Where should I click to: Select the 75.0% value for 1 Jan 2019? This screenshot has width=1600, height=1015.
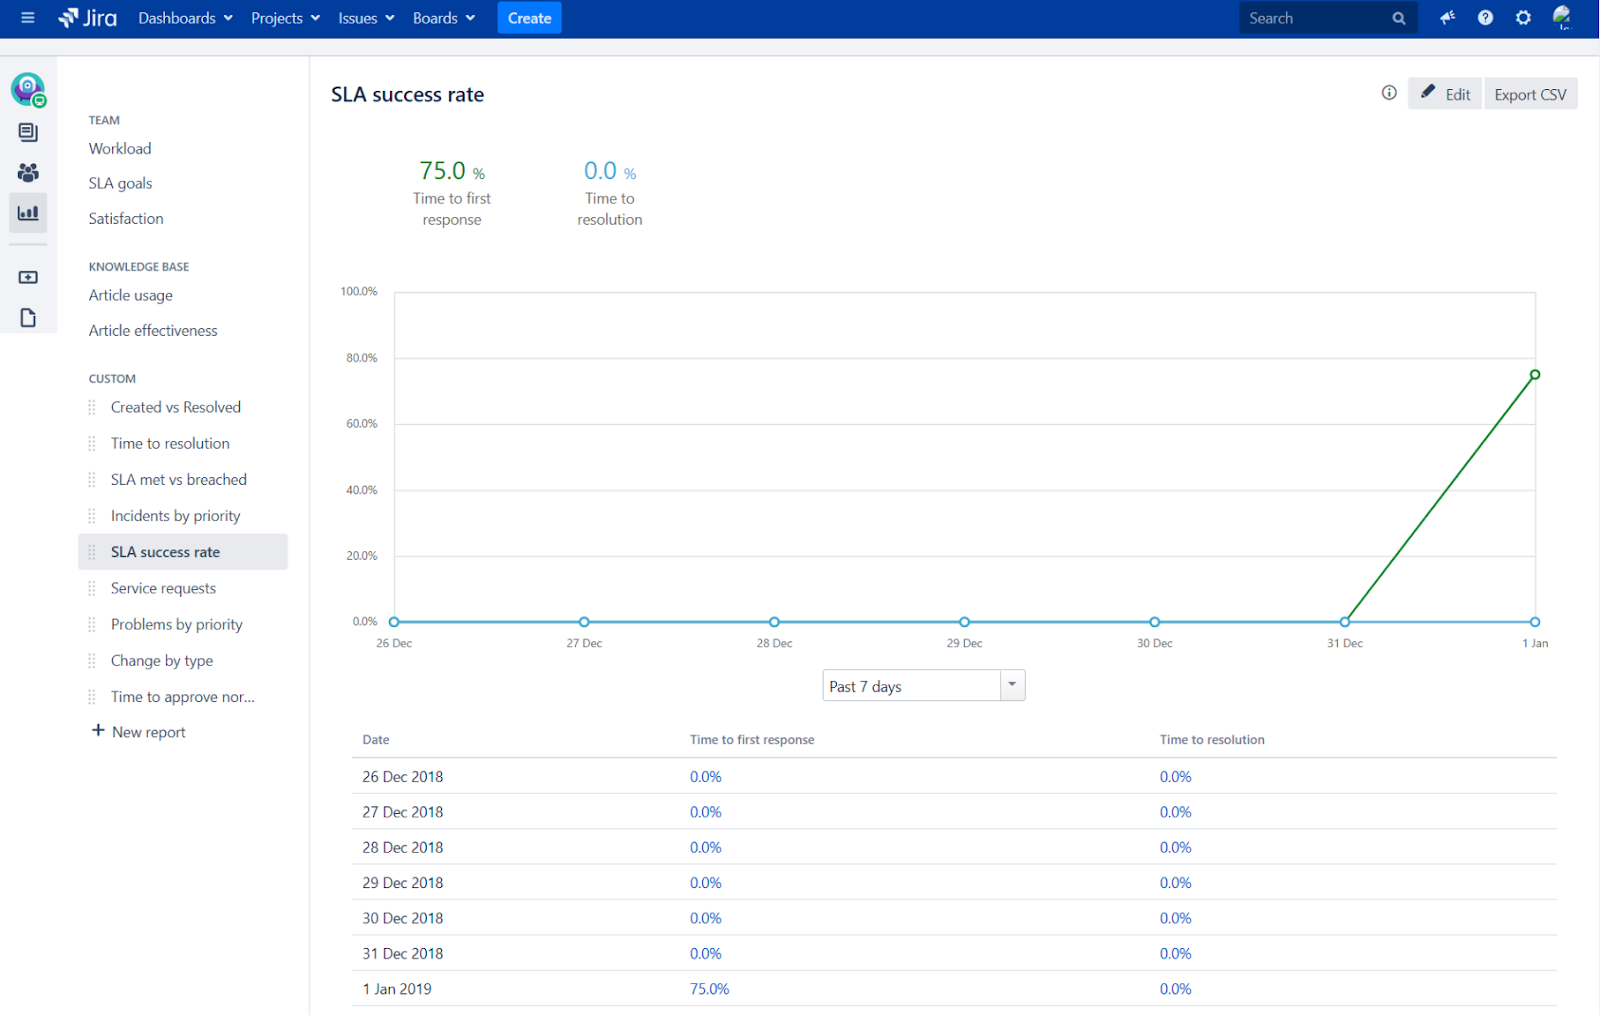(708, 988)
